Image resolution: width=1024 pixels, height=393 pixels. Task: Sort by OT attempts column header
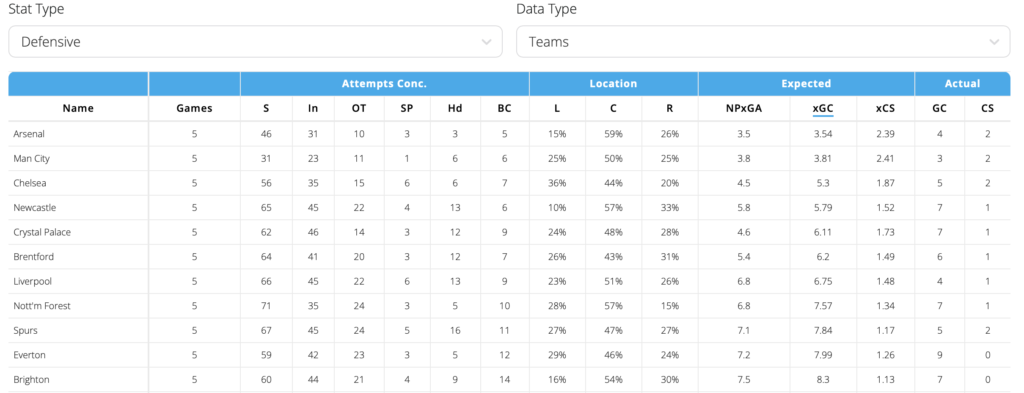pos(359,108)
